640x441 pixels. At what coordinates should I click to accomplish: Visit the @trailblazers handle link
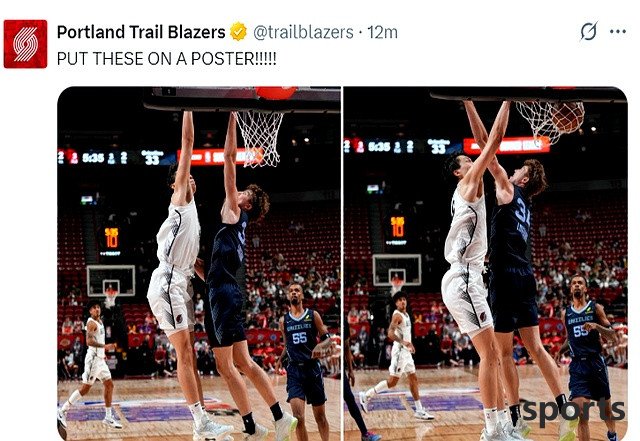pos(303,32)
